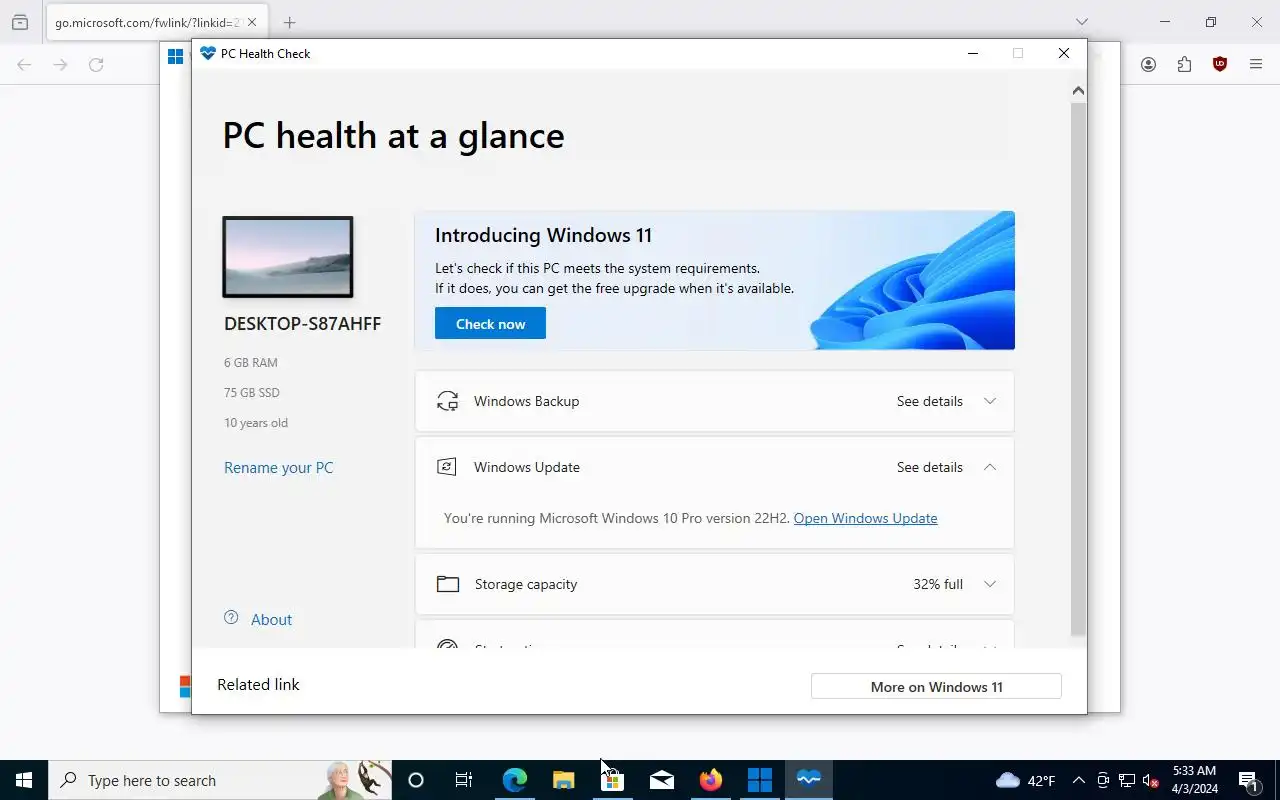Open the browser extensions puzzle icon
The height and width of the screenshot is (800, 1280).
pos(1184,64)
